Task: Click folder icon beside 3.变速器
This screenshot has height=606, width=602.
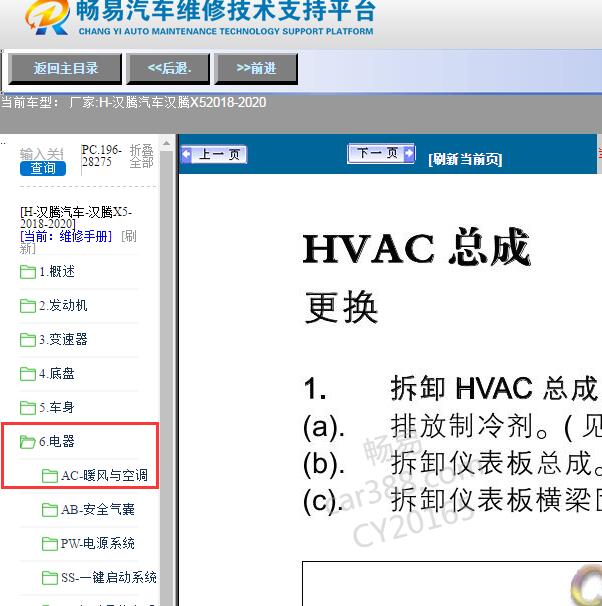Action: [x=28, y=340]
